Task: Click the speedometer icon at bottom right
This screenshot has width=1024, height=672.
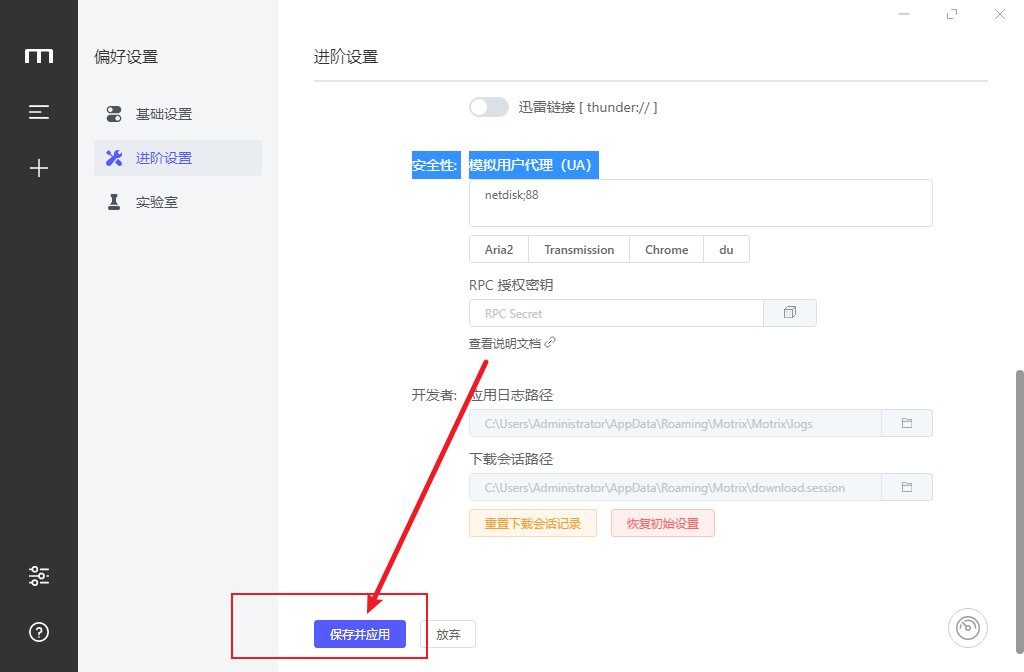Action: (967, 628)
